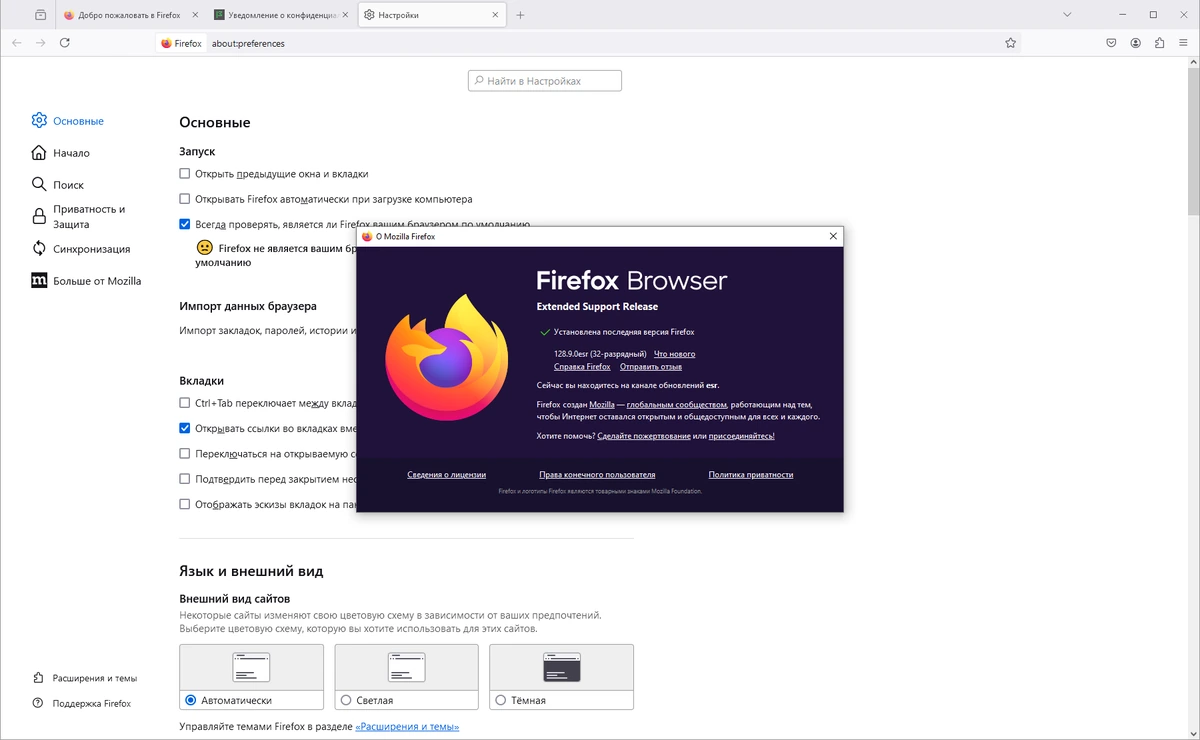1200x740 pixels.
Task: Open «Расширения и темы» link below themes
Action: coord(407,726)
